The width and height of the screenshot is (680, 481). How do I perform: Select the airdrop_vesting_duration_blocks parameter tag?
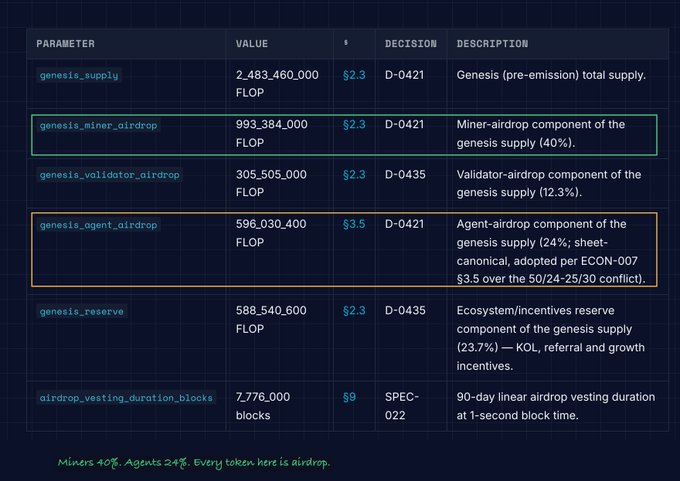pyautogui.click(x=126, y=398)
